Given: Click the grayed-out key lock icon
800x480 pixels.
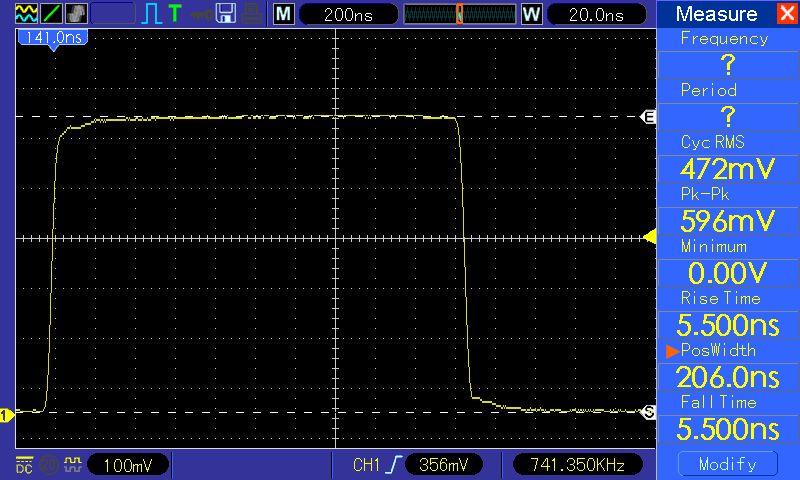Looking at the screenshot, I should [202, 14].
